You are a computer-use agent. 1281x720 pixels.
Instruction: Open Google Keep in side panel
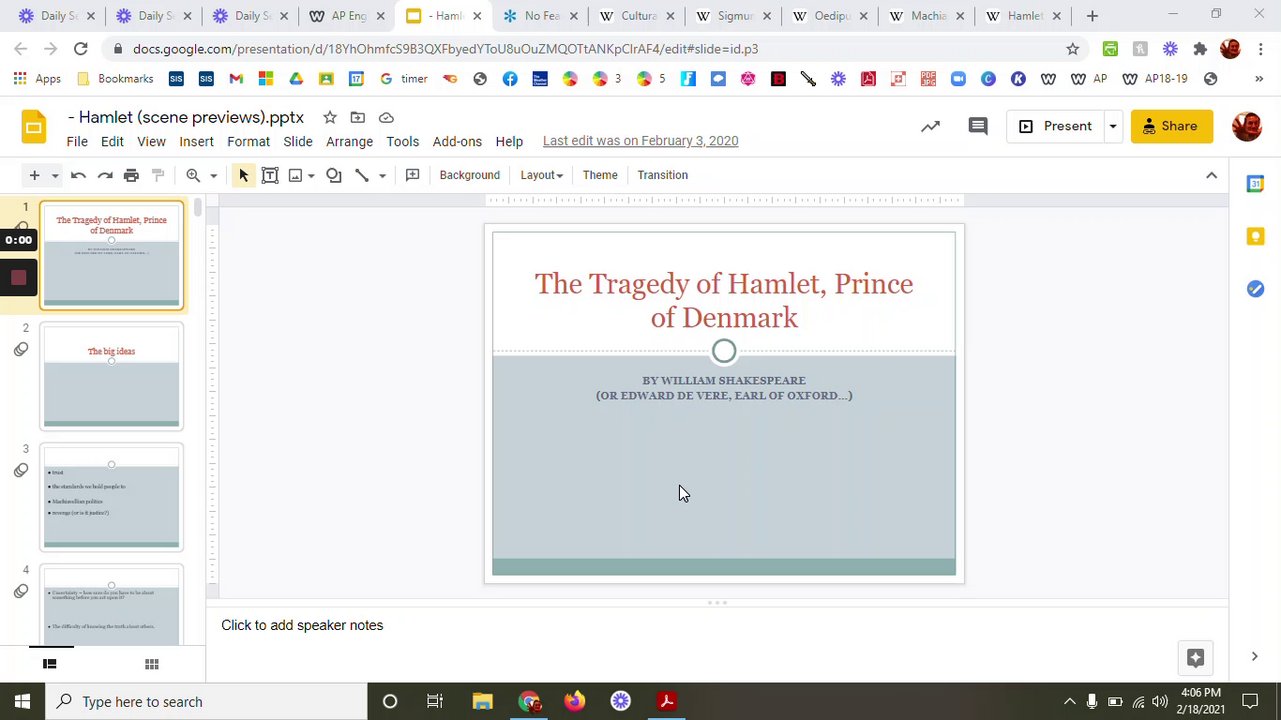coord(1255,236)
